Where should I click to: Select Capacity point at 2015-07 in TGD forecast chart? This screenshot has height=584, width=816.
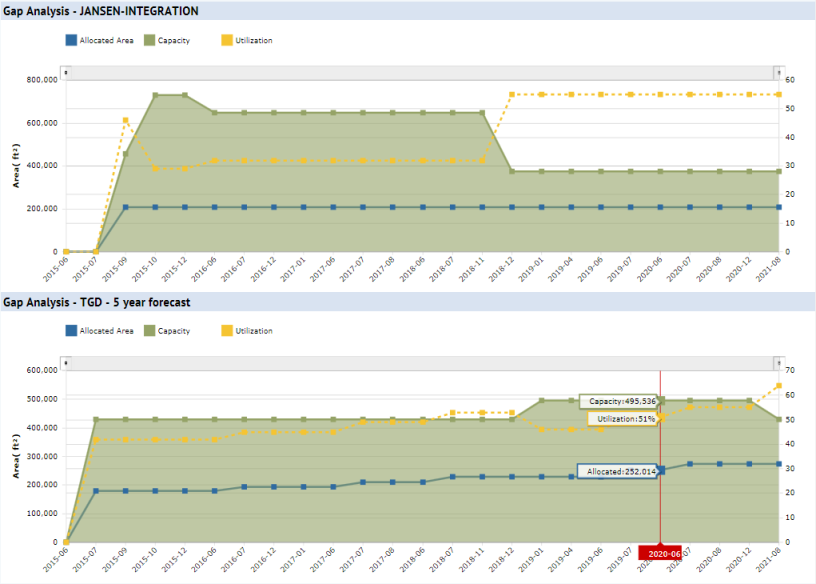[96, 420]
